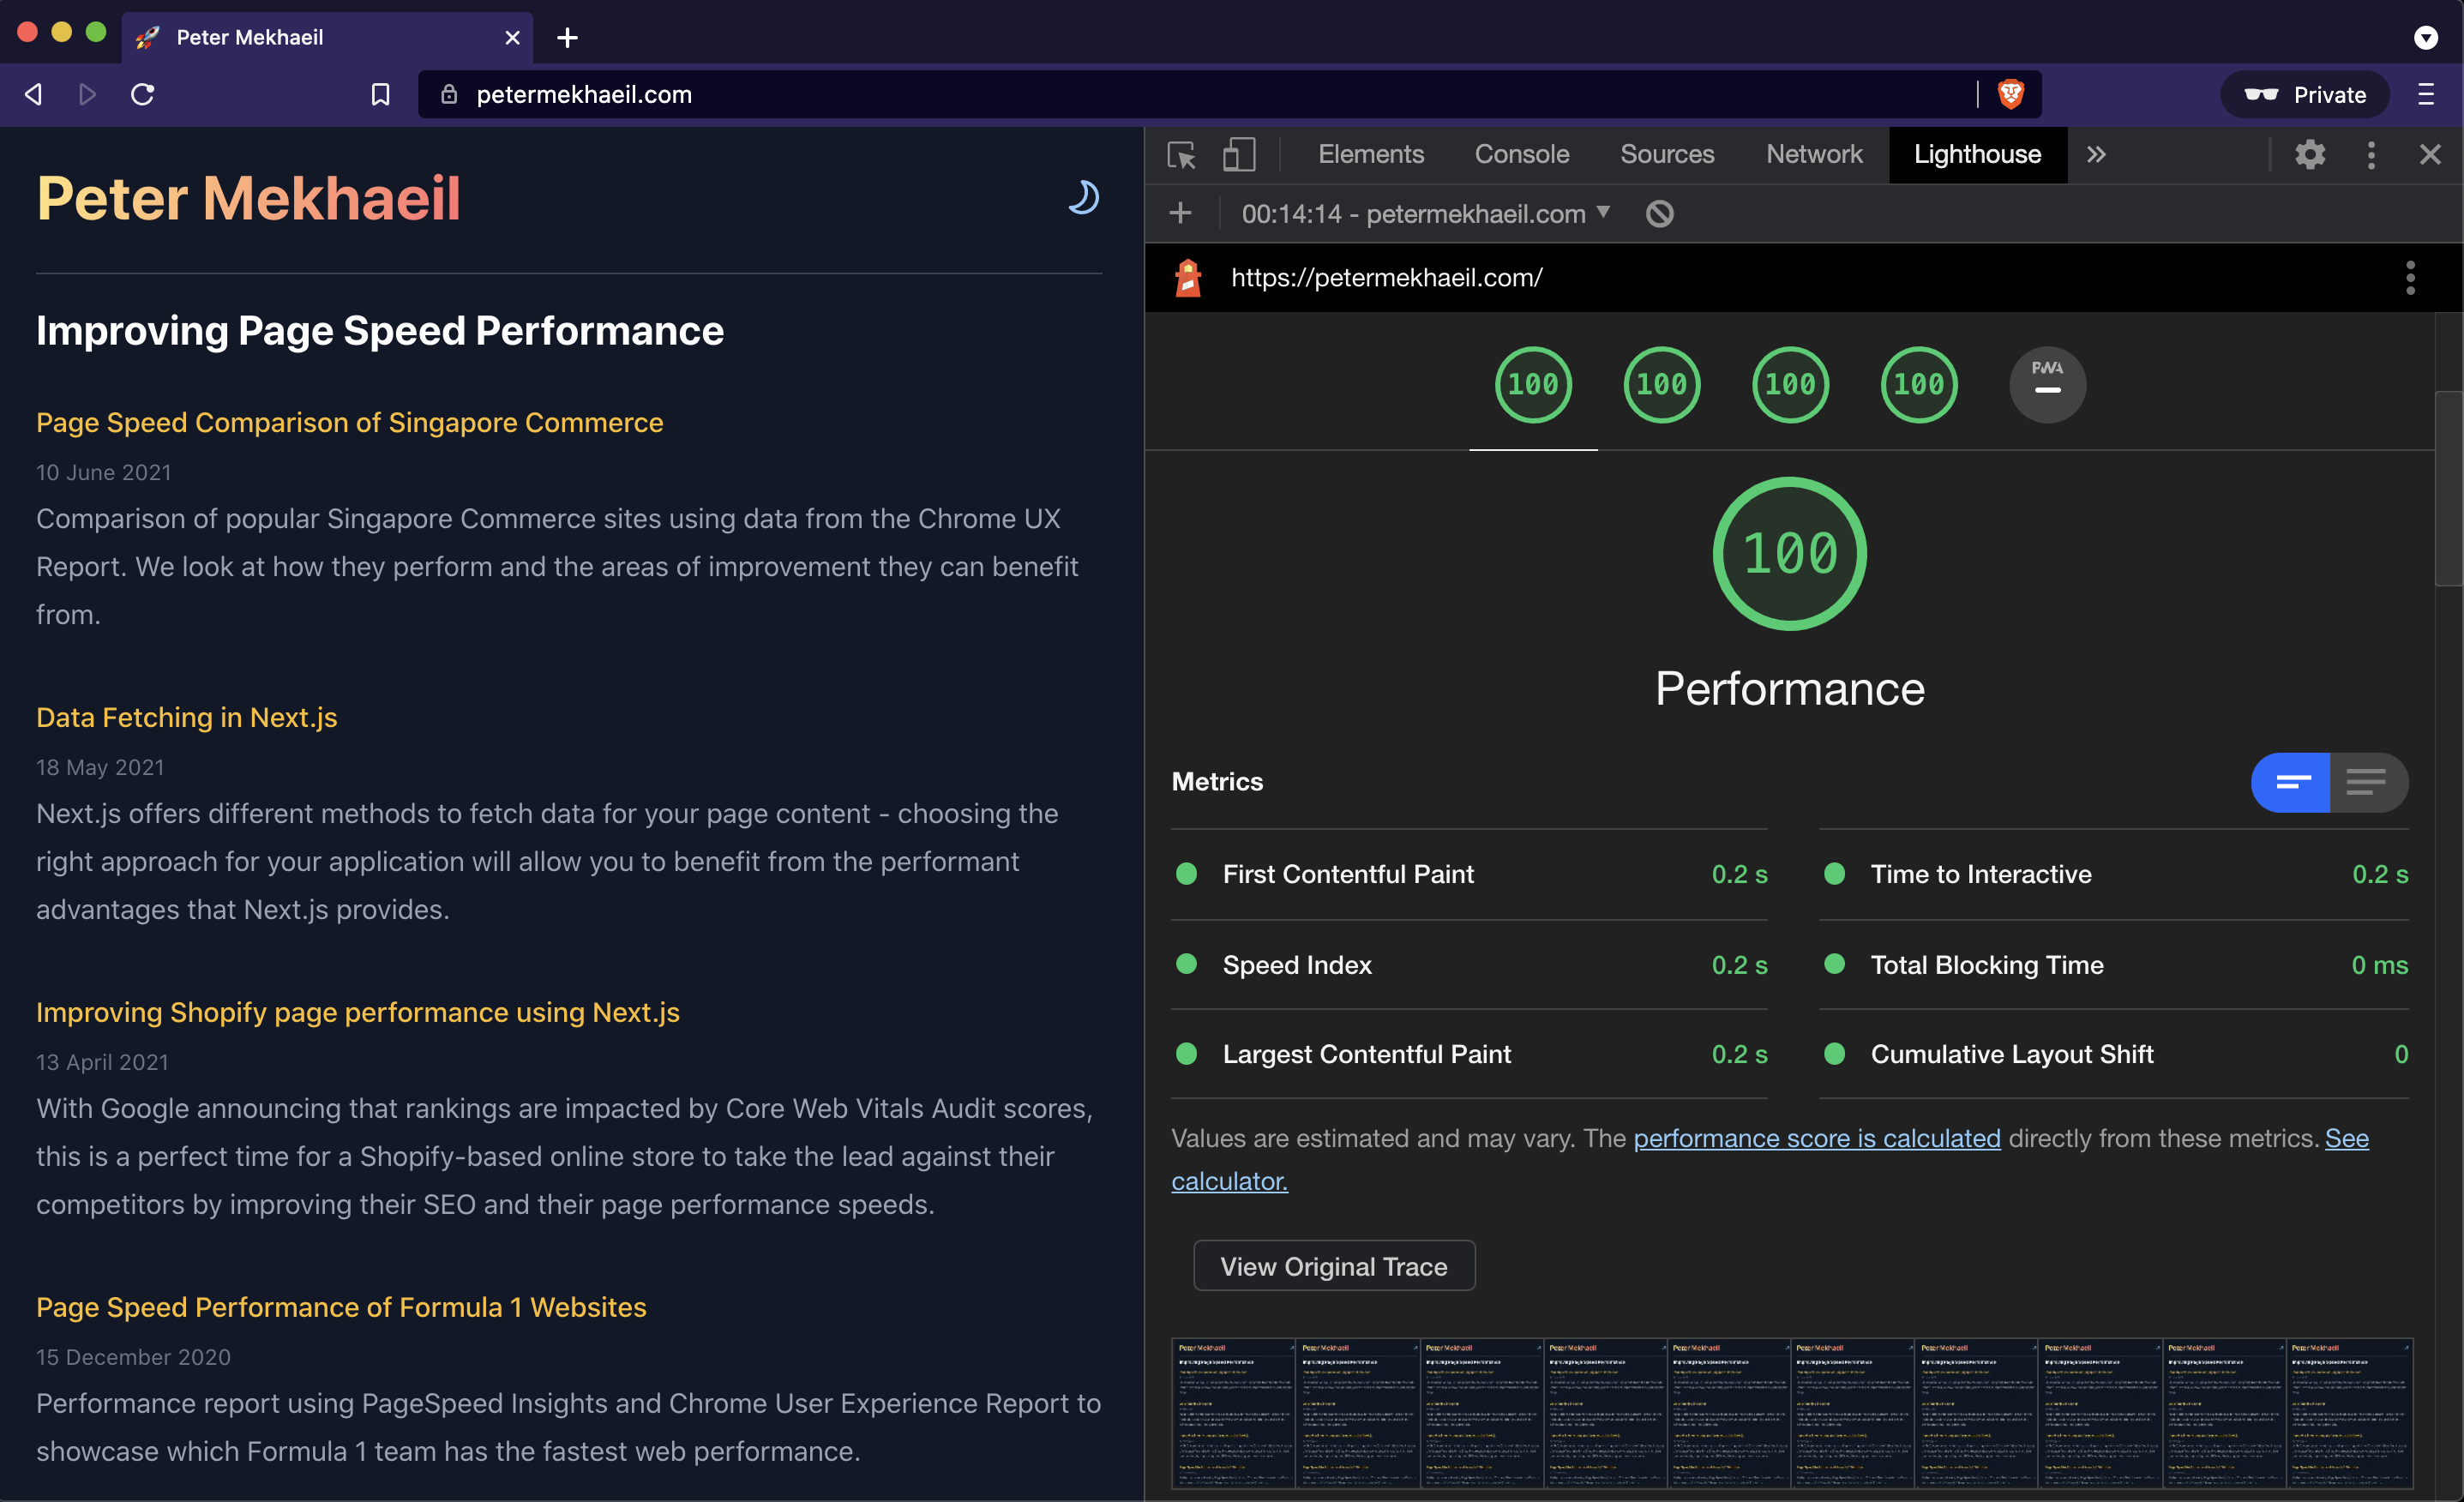2464x1502 pixels.
Task: Open DevTools three-dot customize menu
Action: [x=2370, y=155]
